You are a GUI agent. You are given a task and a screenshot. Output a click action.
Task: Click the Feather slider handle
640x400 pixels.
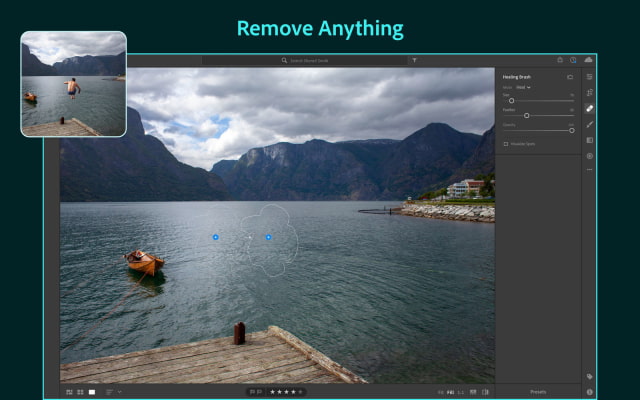tap(527, 116)
